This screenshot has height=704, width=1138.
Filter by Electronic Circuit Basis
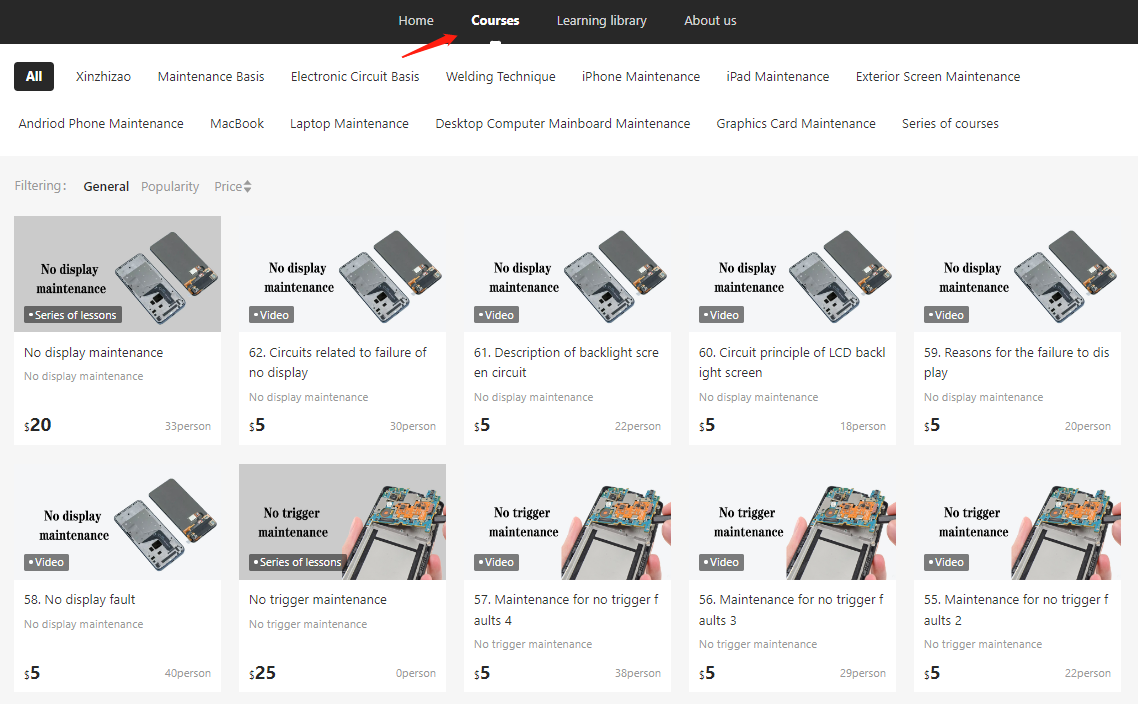355,77
